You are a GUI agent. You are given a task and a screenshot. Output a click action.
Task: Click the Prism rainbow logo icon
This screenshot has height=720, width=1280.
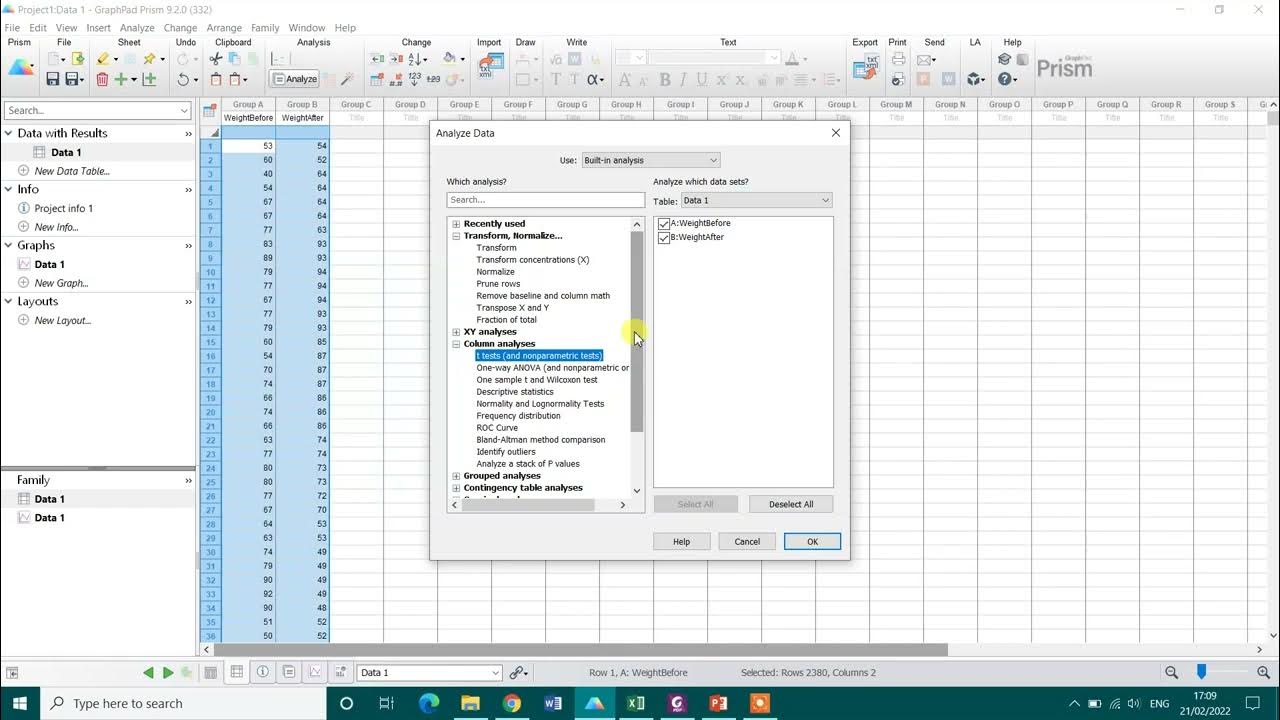(20, 67)
